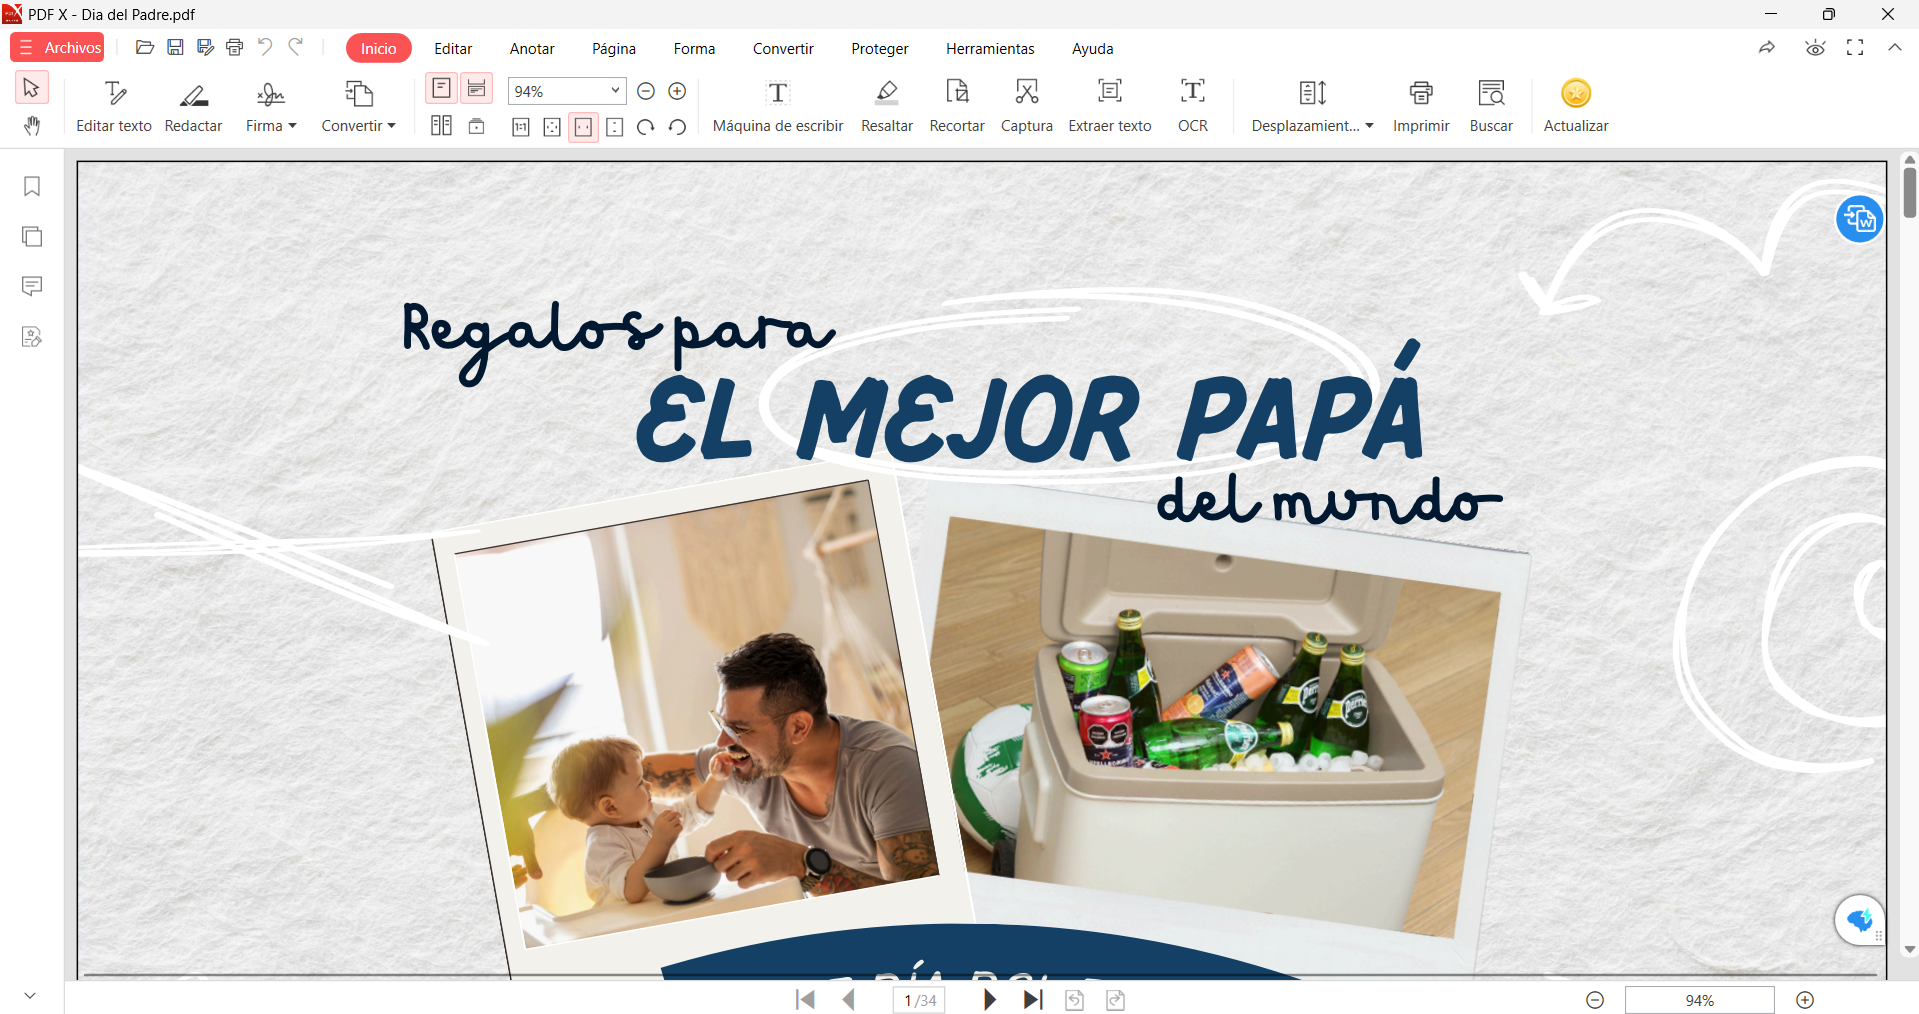Redo the last action

[296, 47]
